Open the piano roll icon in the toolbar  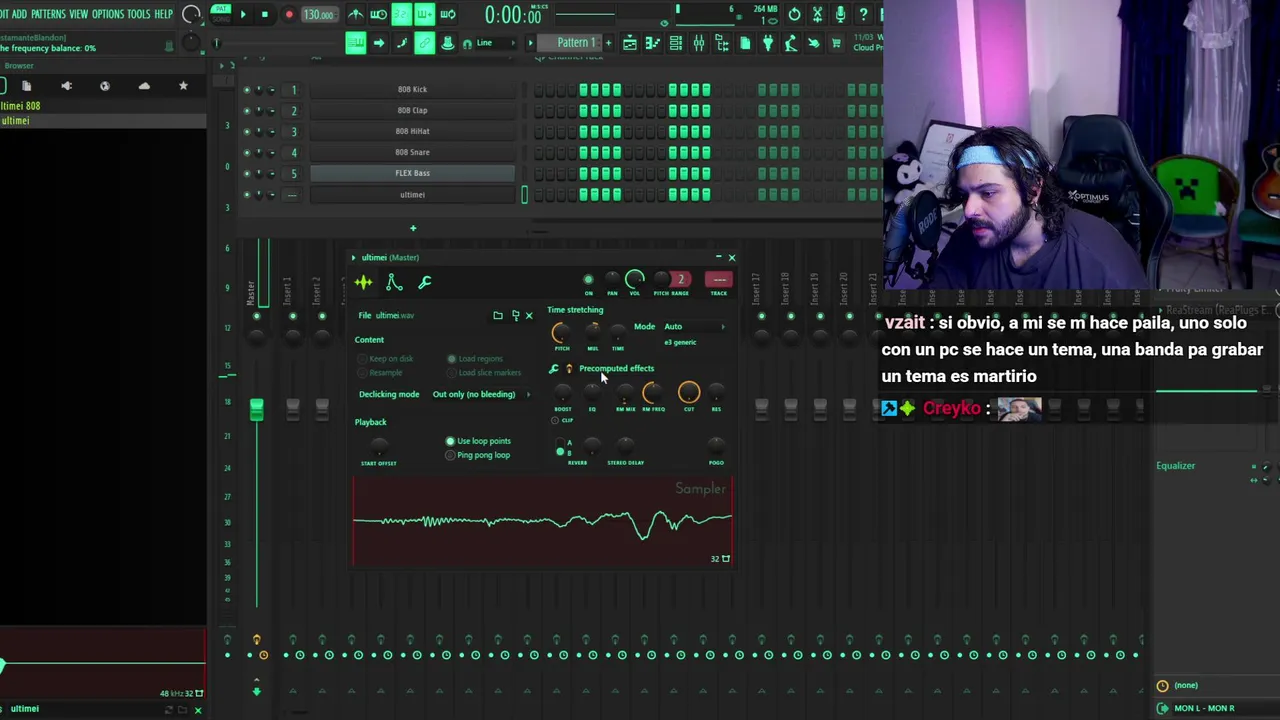653,42
